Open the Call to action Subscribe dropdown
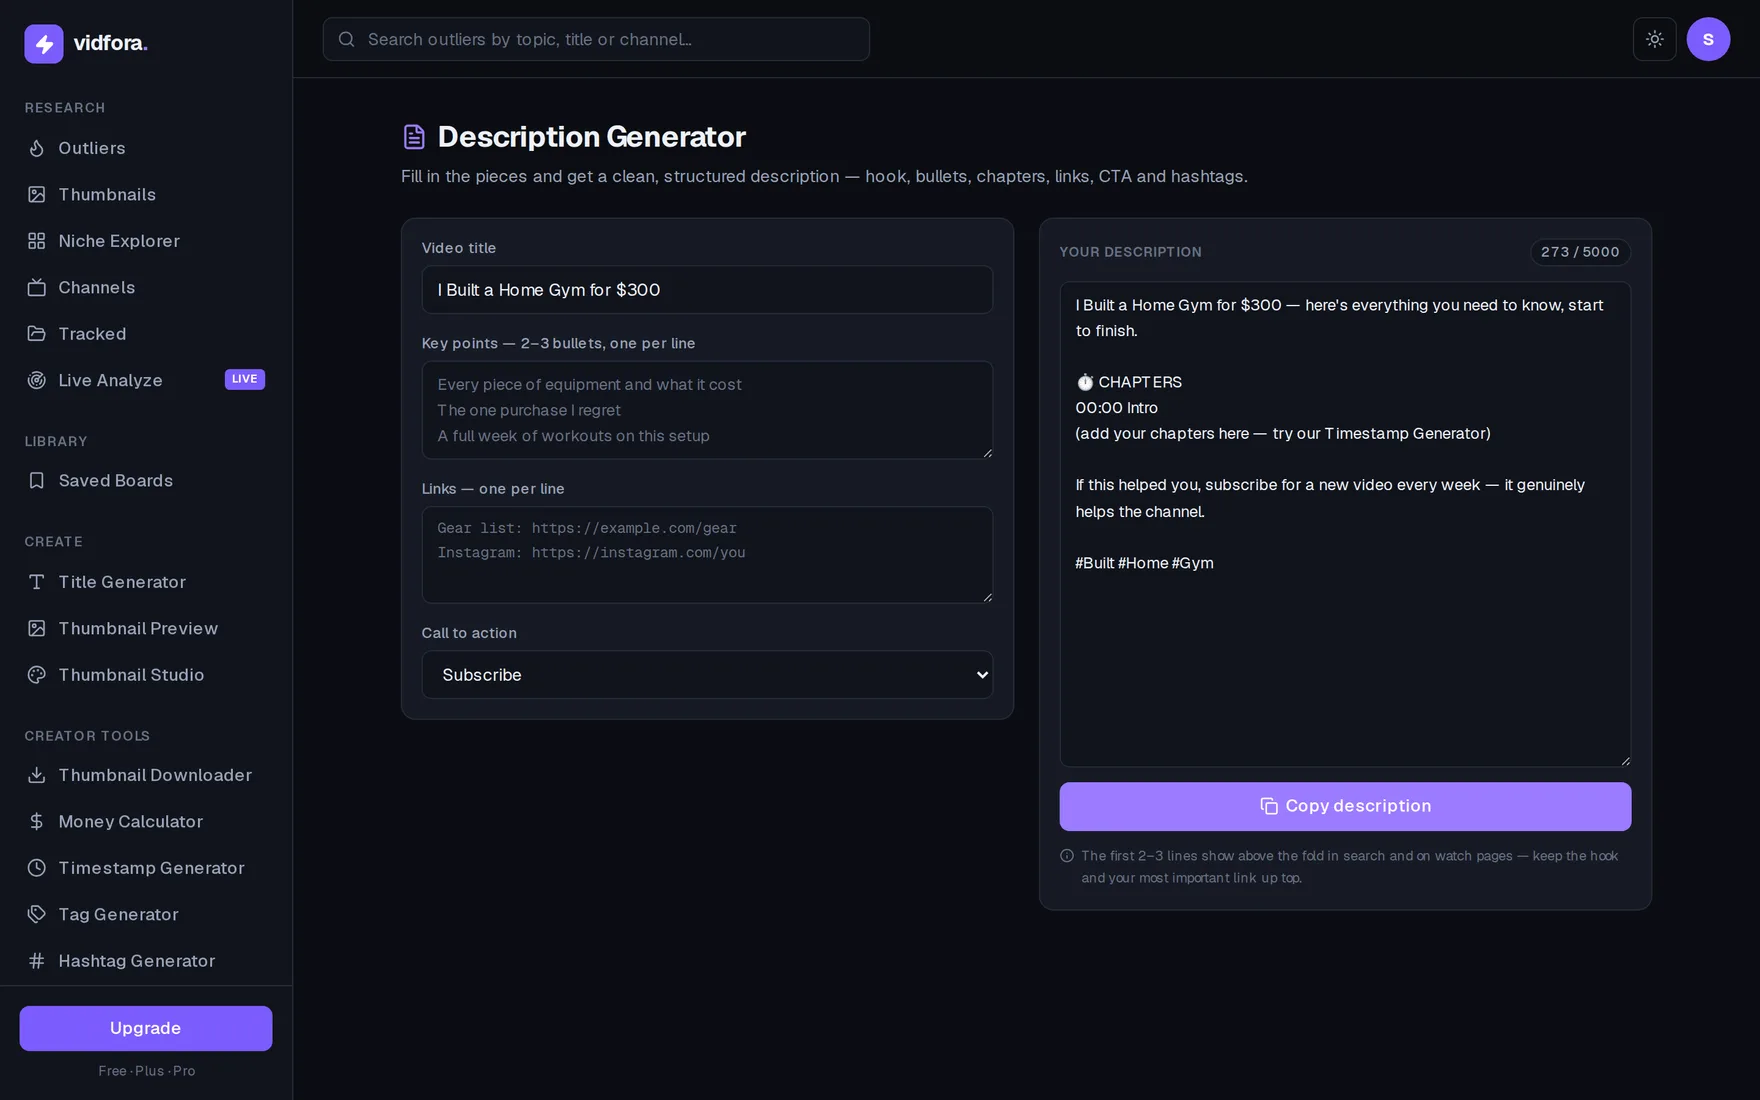This screenshot has width=1760, height=1100. 707,675
